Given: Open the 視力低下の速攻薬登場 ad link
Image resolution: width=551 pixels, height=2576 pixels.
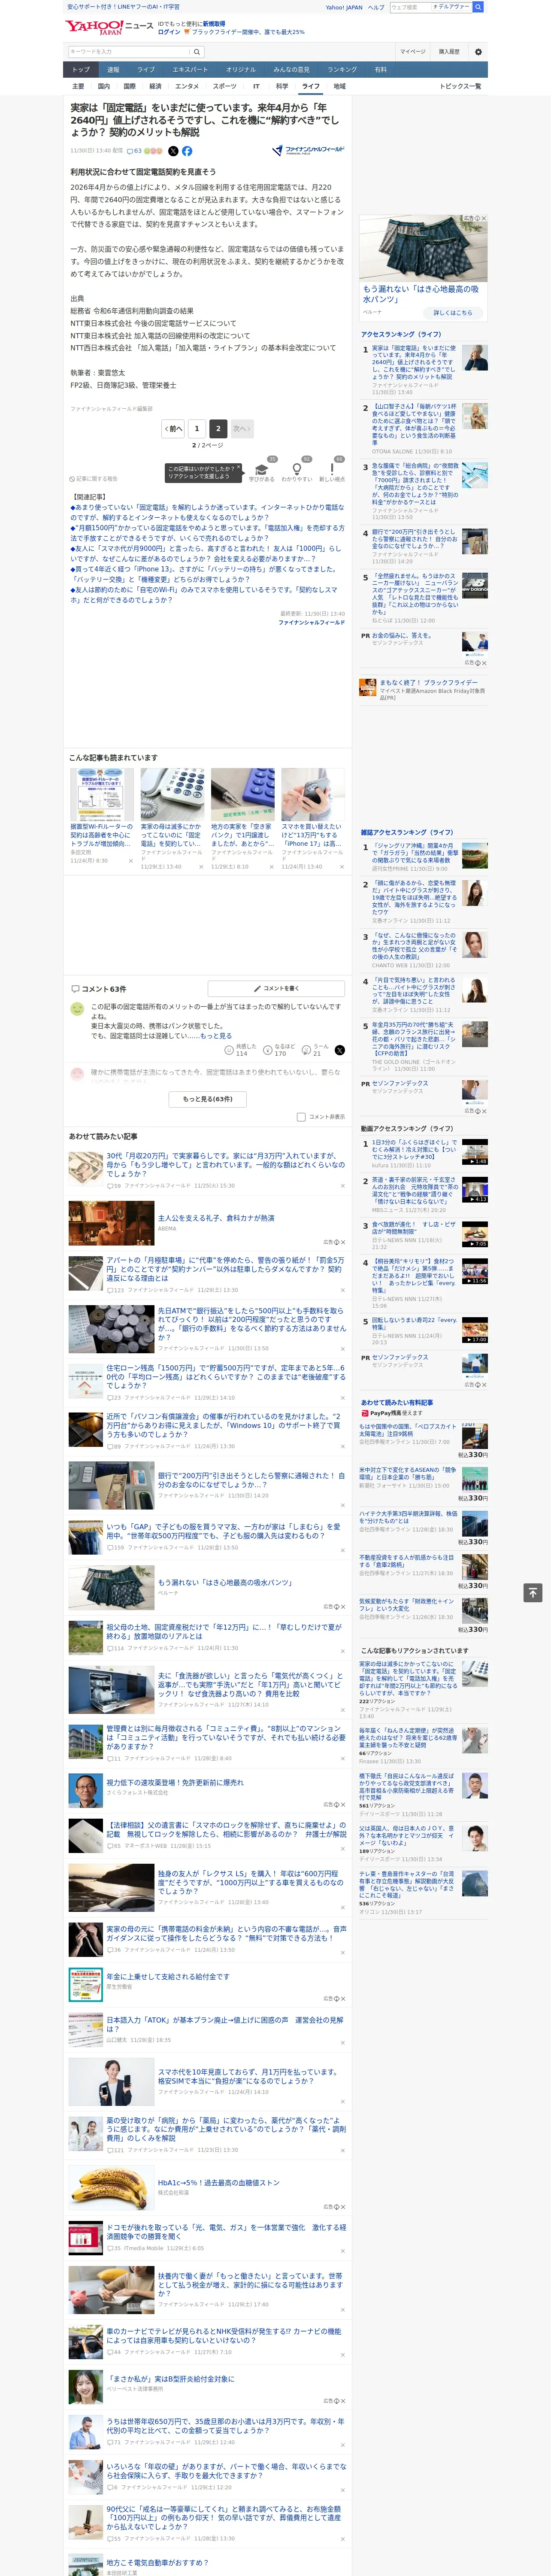Looking at the screenshot, I should tap(175, 1782).
